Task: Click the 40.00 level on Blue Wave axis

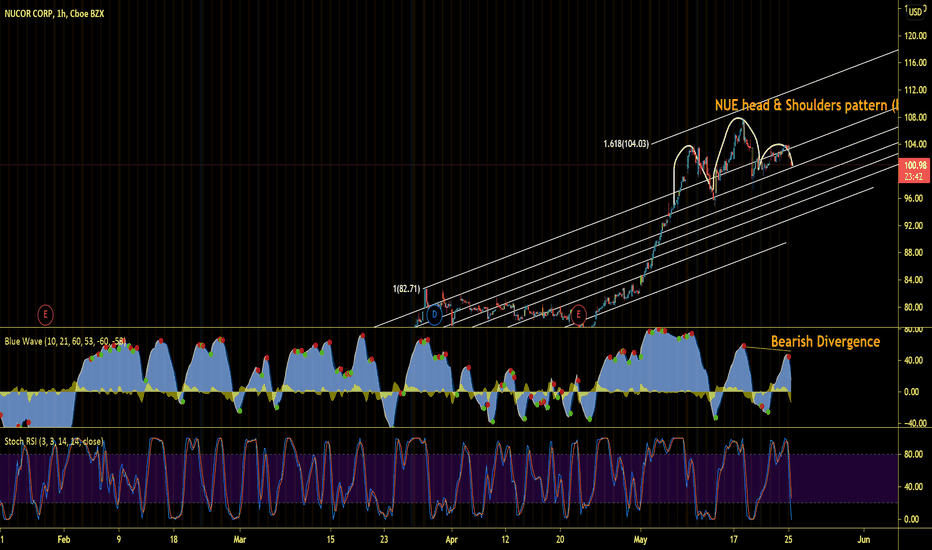Action: (x=914, y=360)
